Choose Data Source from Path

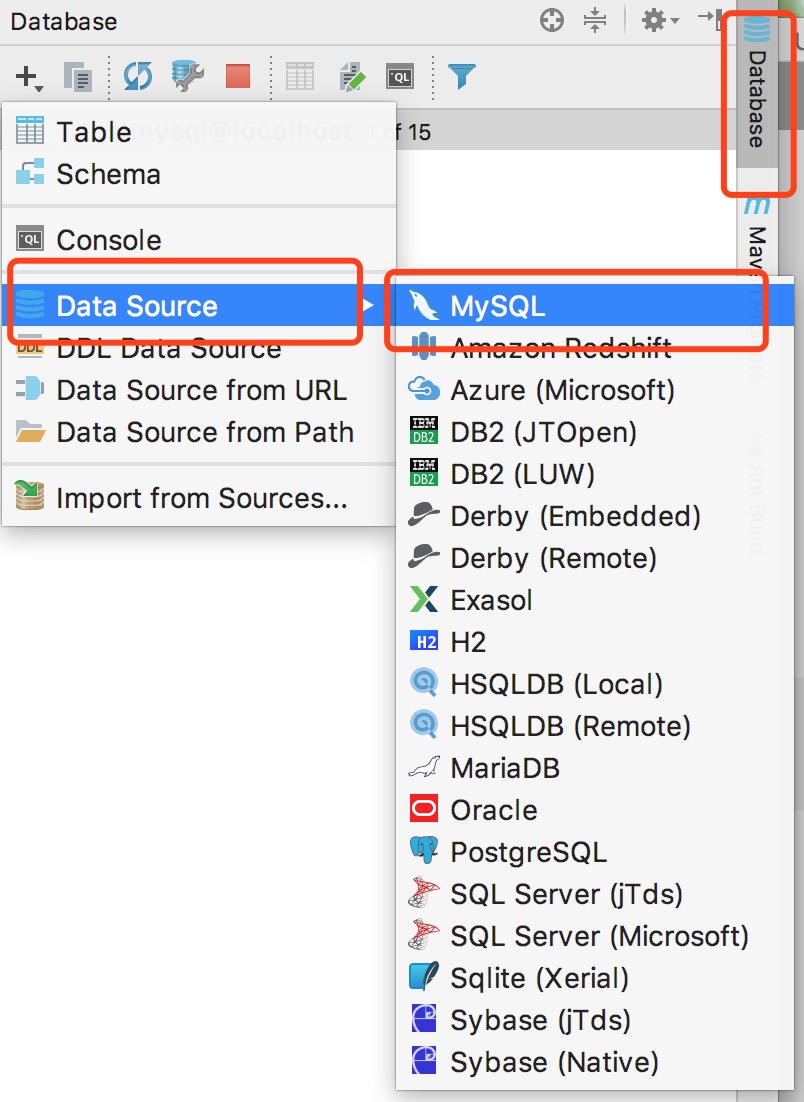coord(199,432)
